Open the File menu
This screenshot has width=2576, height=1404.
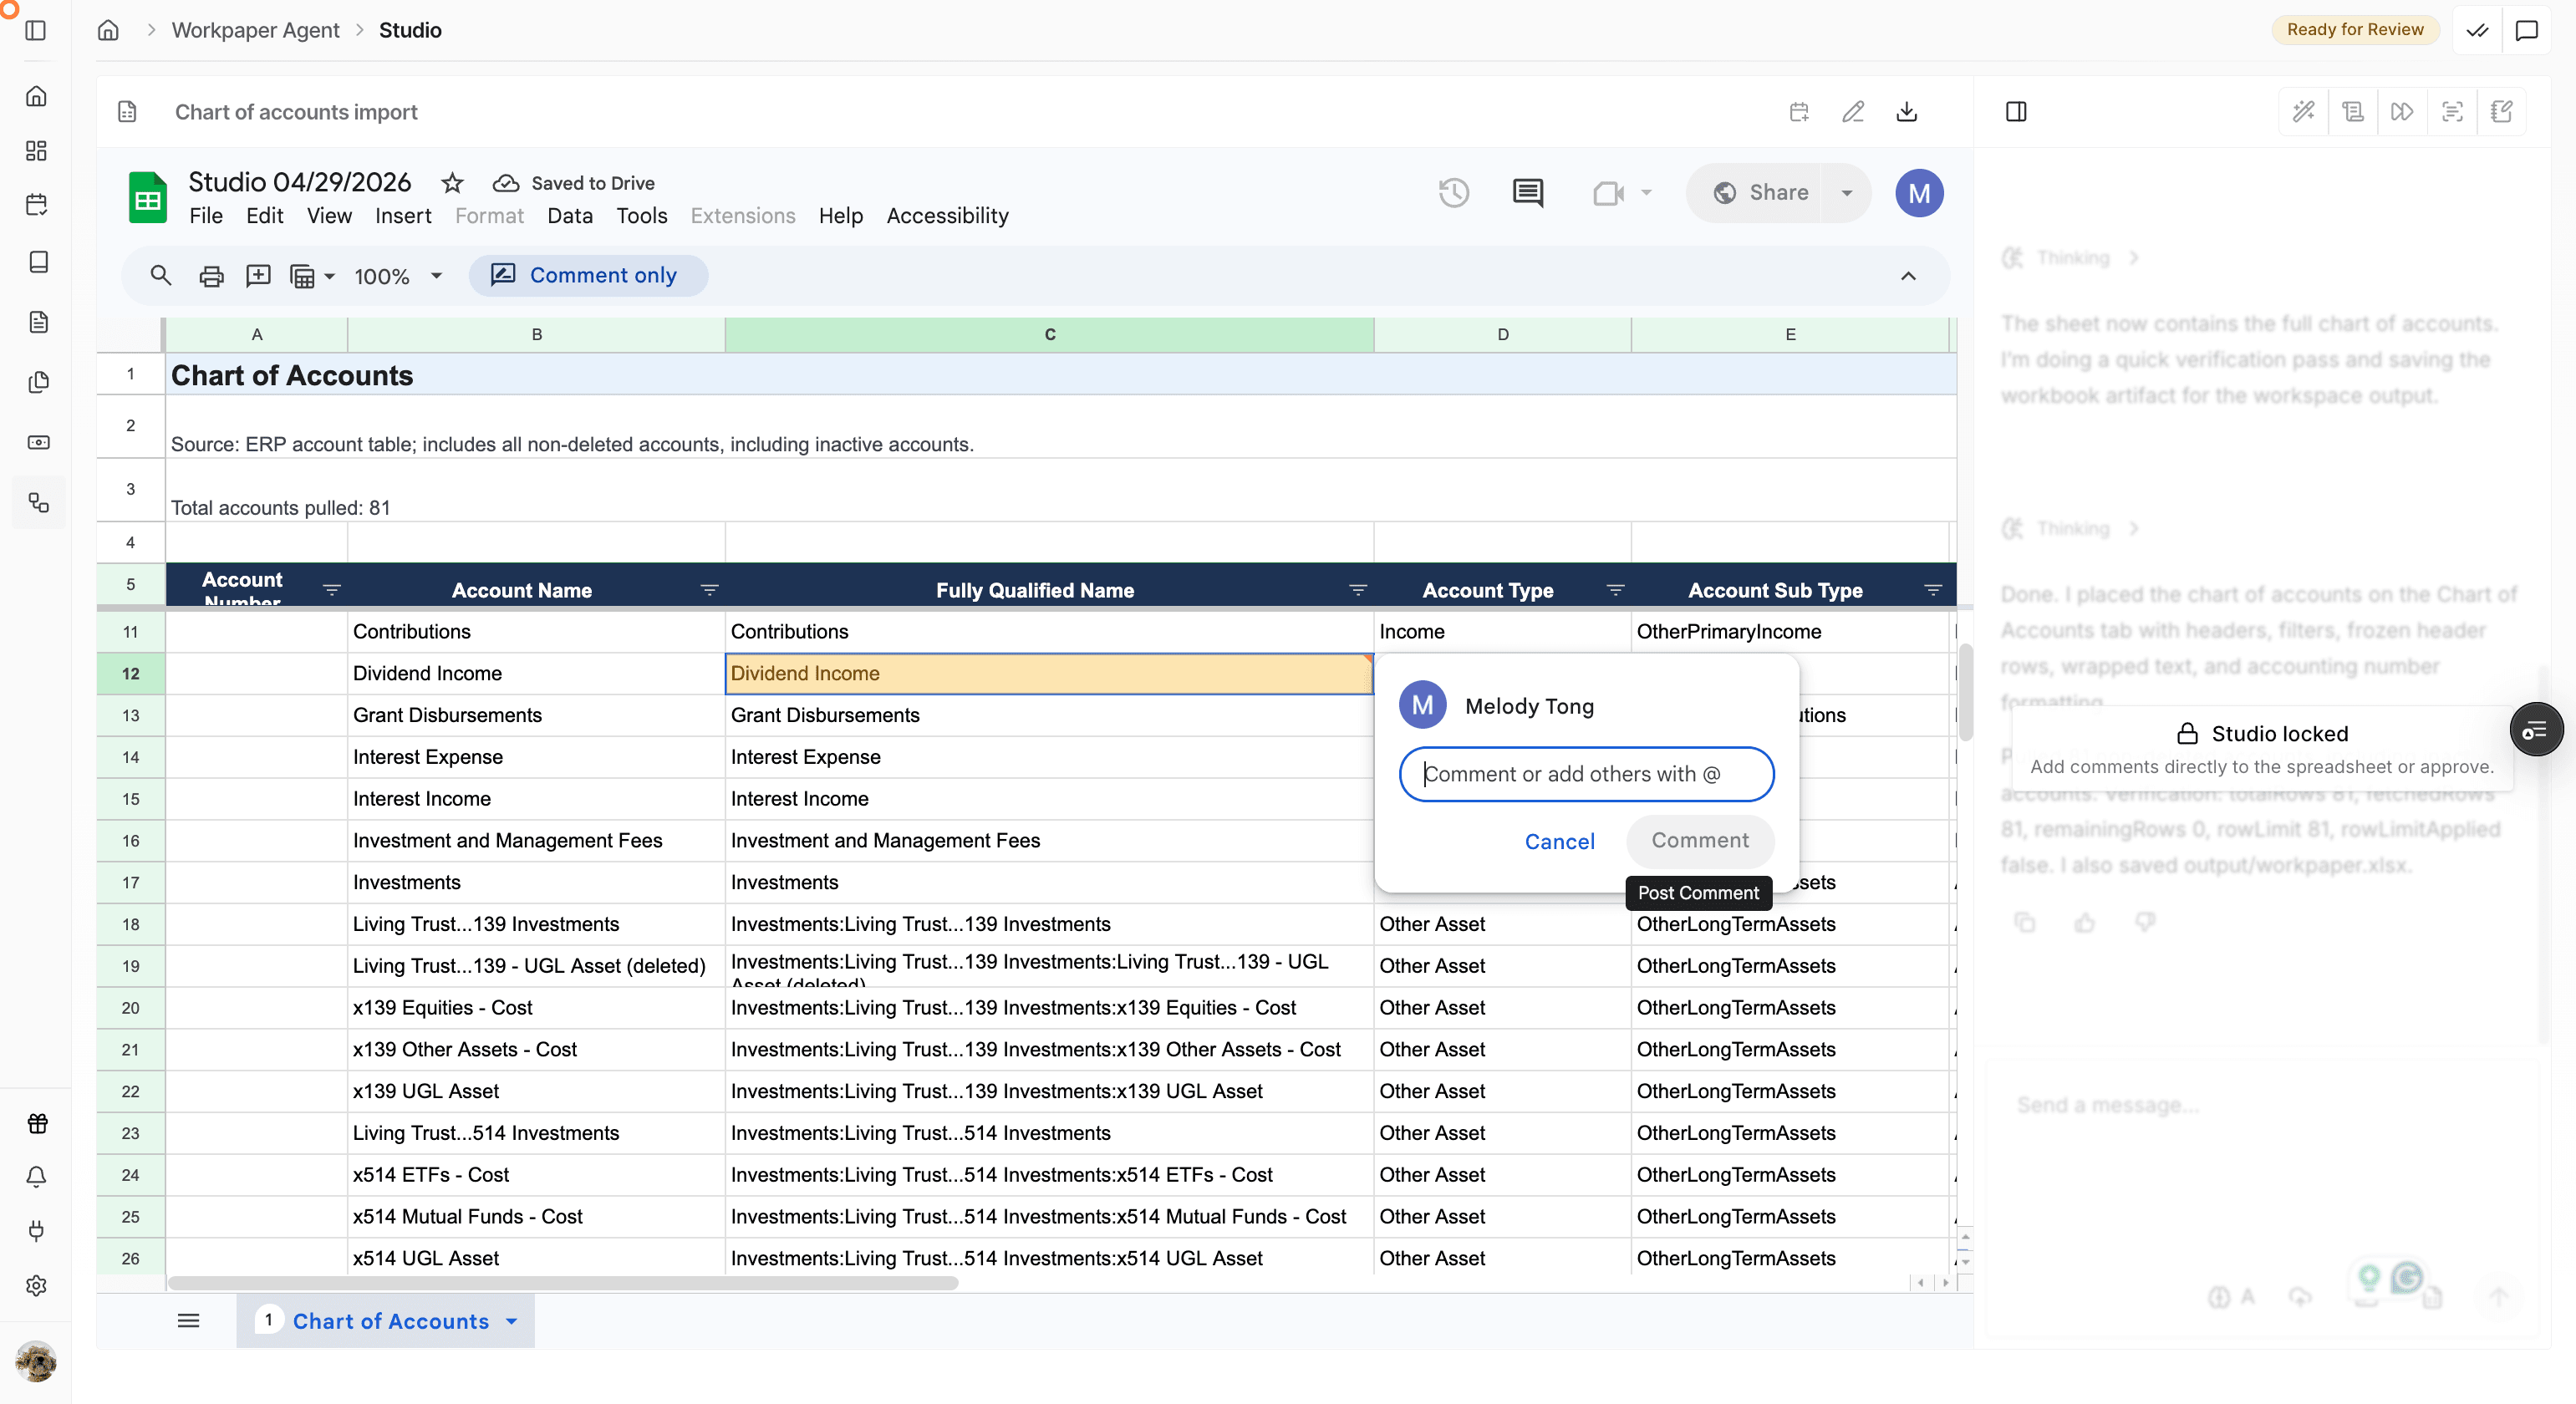206,216
